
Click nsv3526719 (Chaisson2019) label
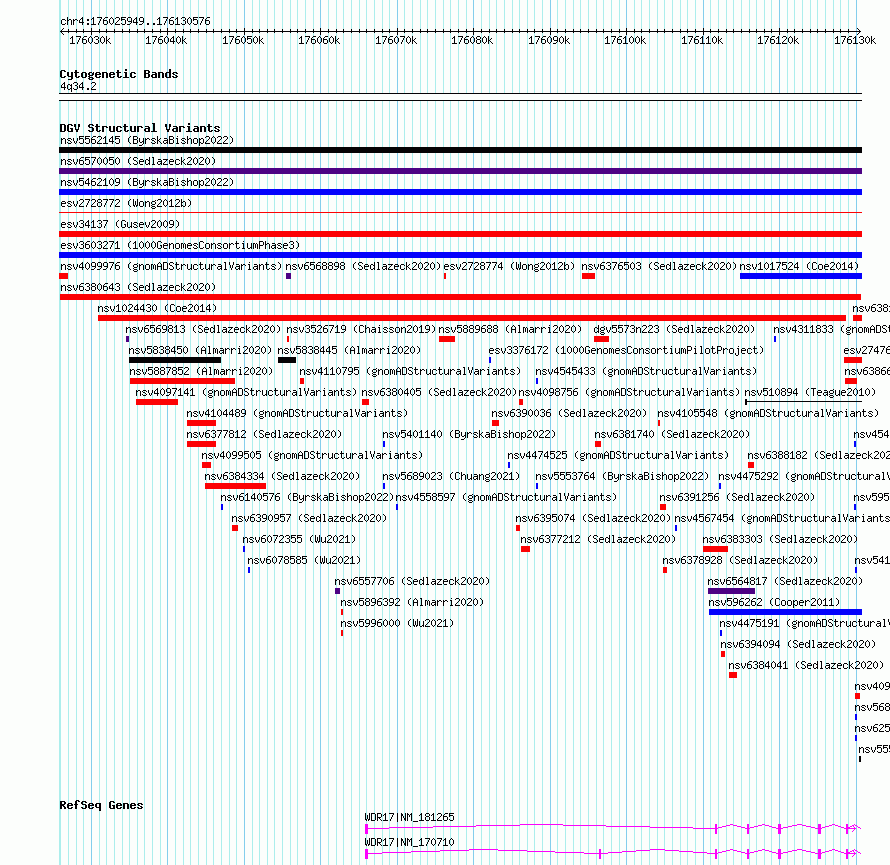click(x=361, y=329)
